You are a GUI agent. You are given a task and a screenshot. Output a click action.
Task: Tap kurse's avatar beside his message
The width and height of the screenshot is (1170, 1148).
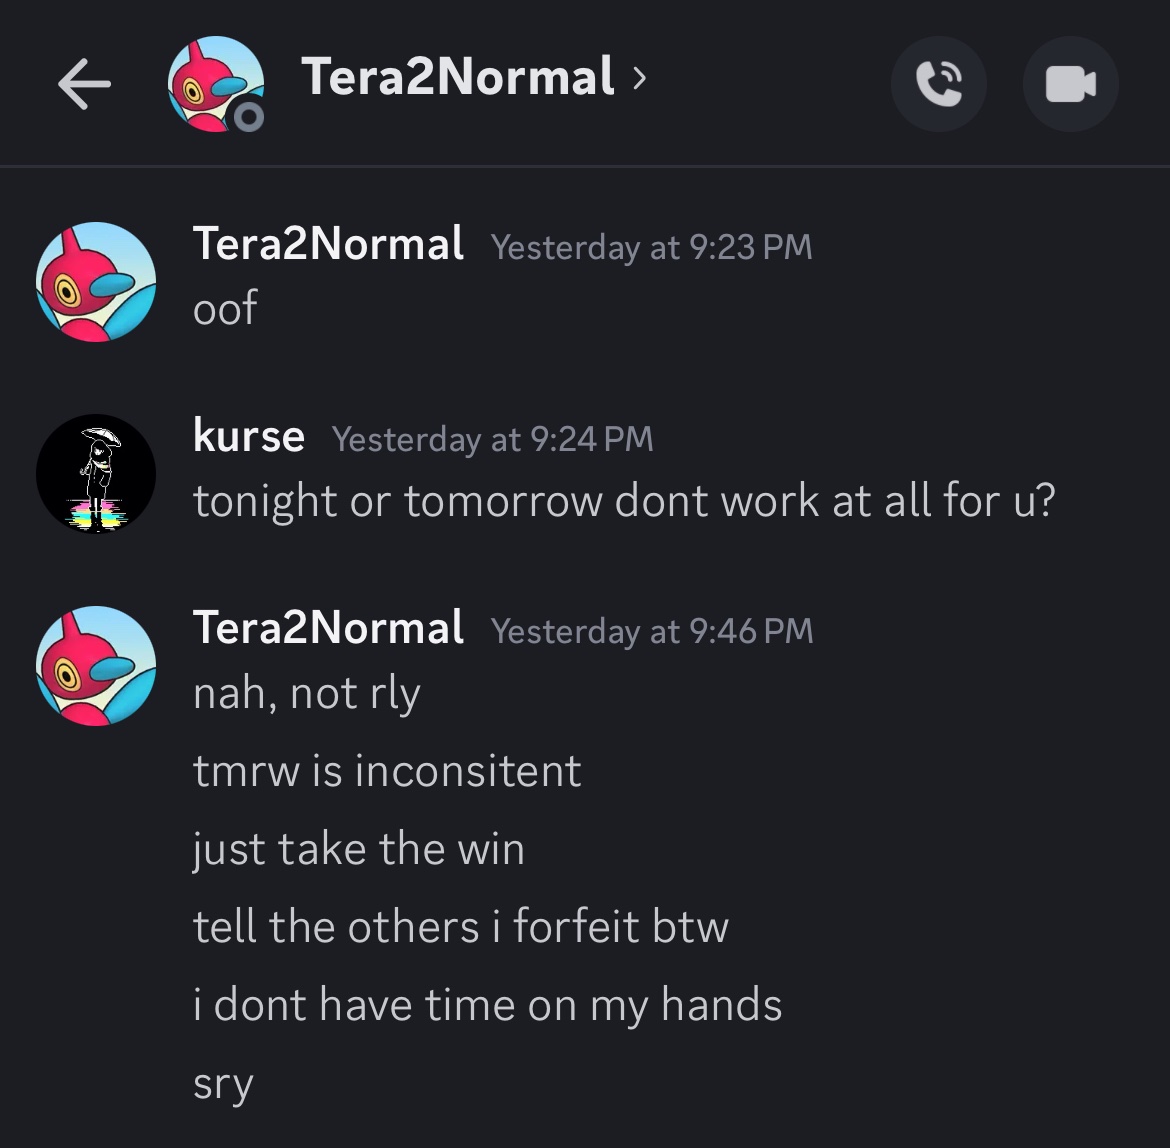(x=96, y=474)
